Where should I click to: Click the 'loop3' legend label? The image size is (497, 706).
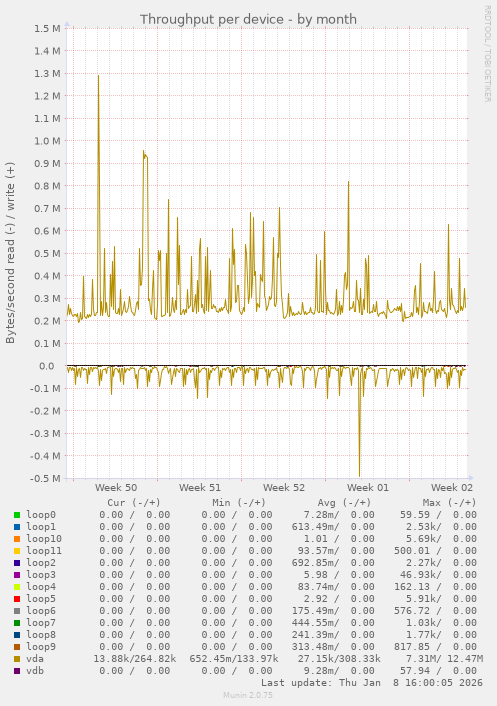coord(41,575)
